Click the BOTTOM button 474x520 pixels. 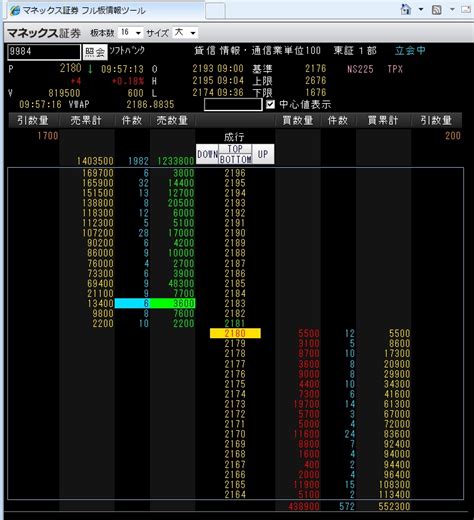pyautogui.click(x=235, y=159)
